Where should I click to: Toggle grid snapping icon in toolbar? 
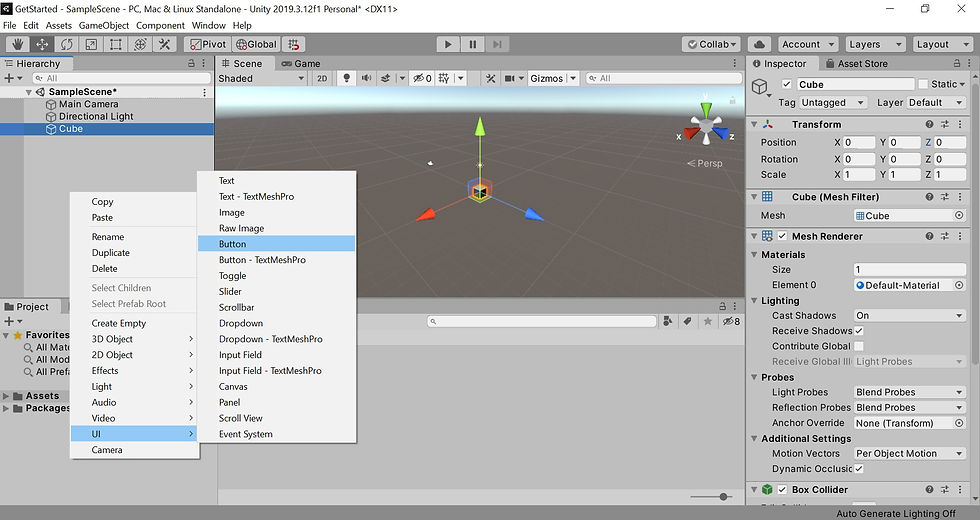pyautogui.click(x=293, y=44)
